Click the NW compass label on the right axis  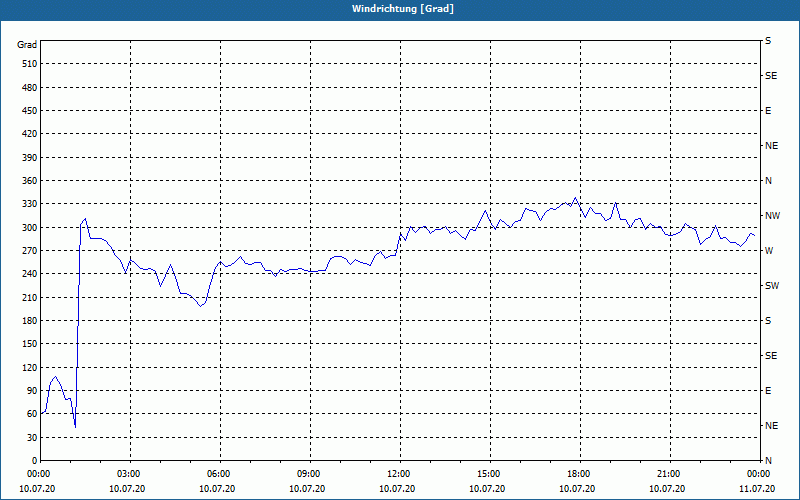tap(772, 216)
